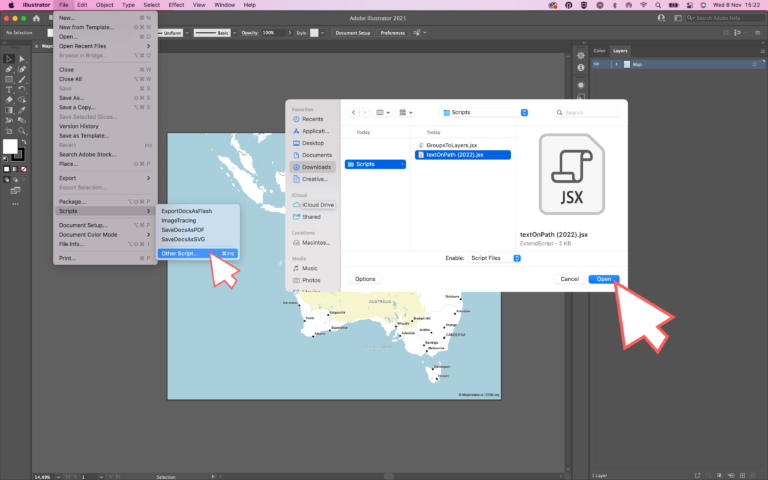The width and height of the screenshot is (768, 480).
Task: Open the Apple menu
Action: point(11,5)
